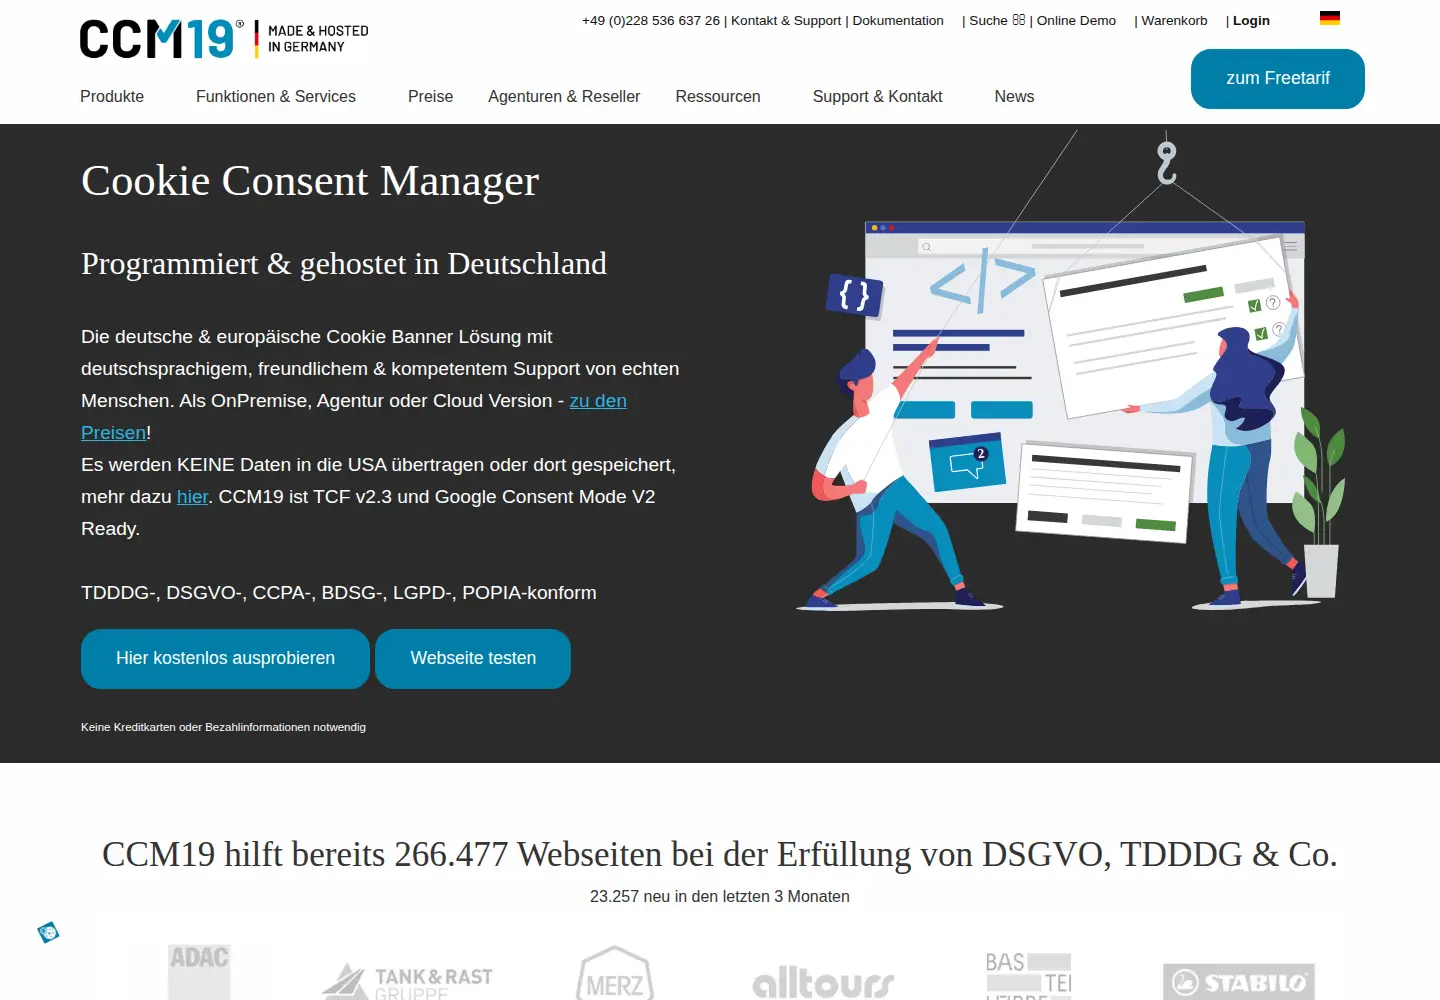This screenshot has width=1440, height=1000.
Task: Open the Dokumentation link
Action: 898,20
